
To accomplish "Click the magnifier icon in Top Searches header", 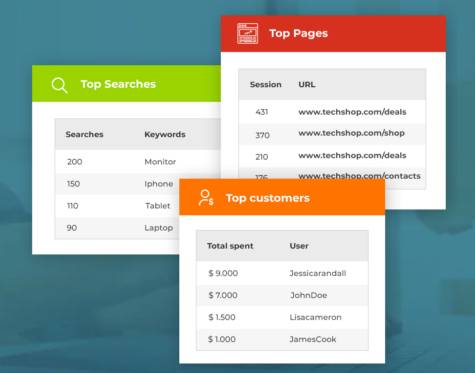I will (x=60, y=85).
